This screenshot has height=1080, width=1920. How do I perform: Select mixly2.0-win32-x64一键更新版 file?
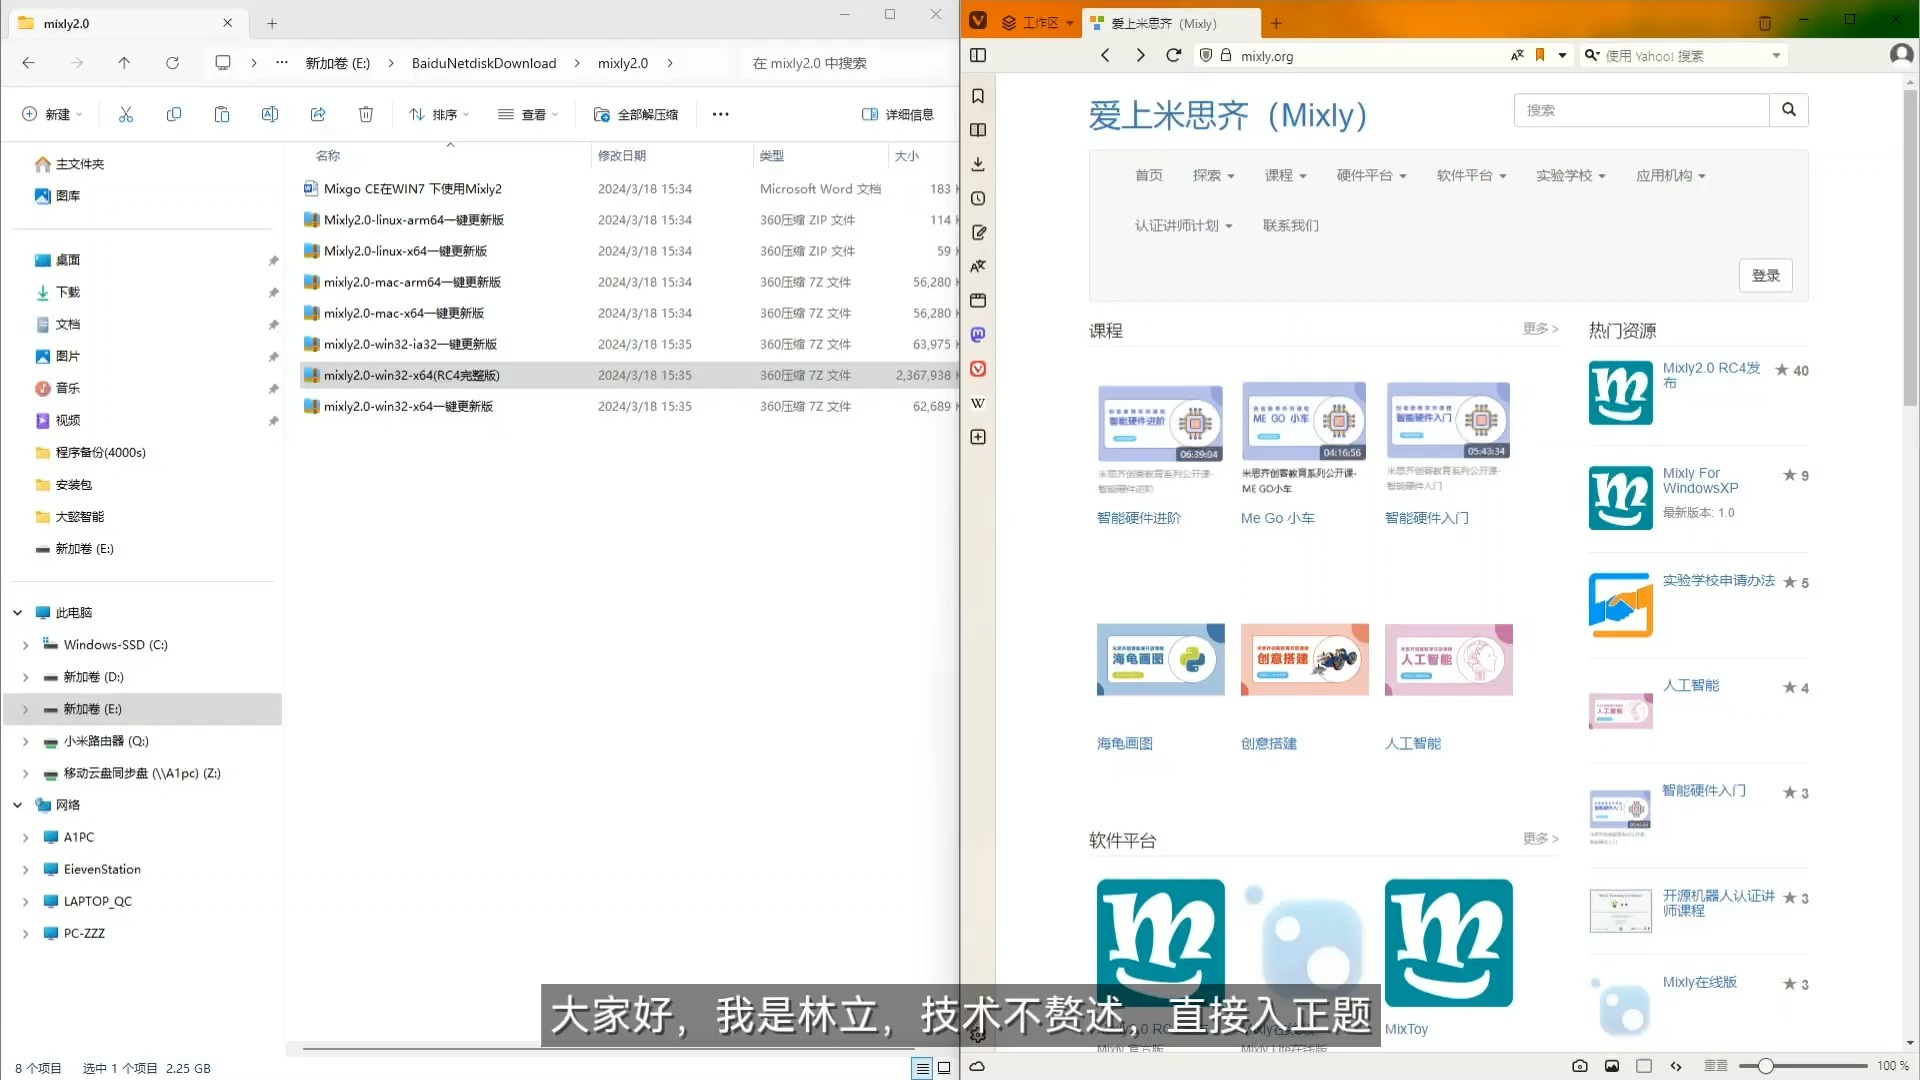tap(408, 407)
